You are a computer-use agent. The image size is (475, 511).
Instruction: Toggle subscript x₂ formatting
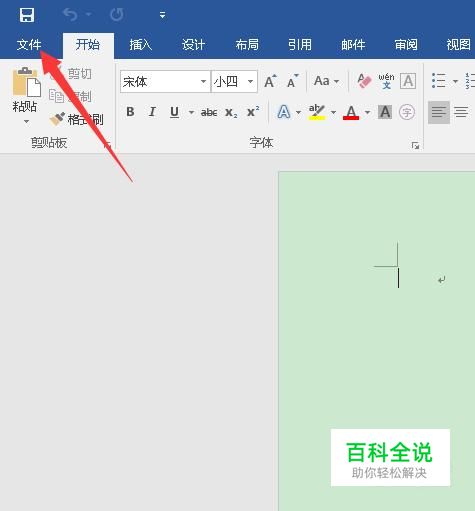coord(231,112)
